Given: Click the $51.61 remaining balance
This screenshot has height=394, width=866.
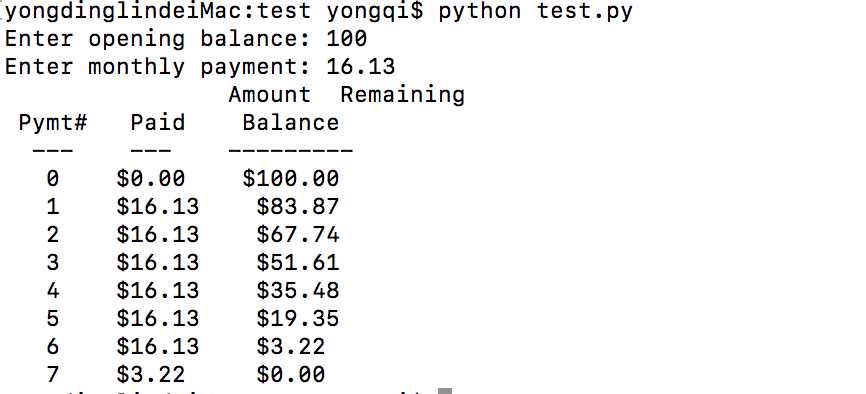Looking at the screenshot, I should [297, 262].
